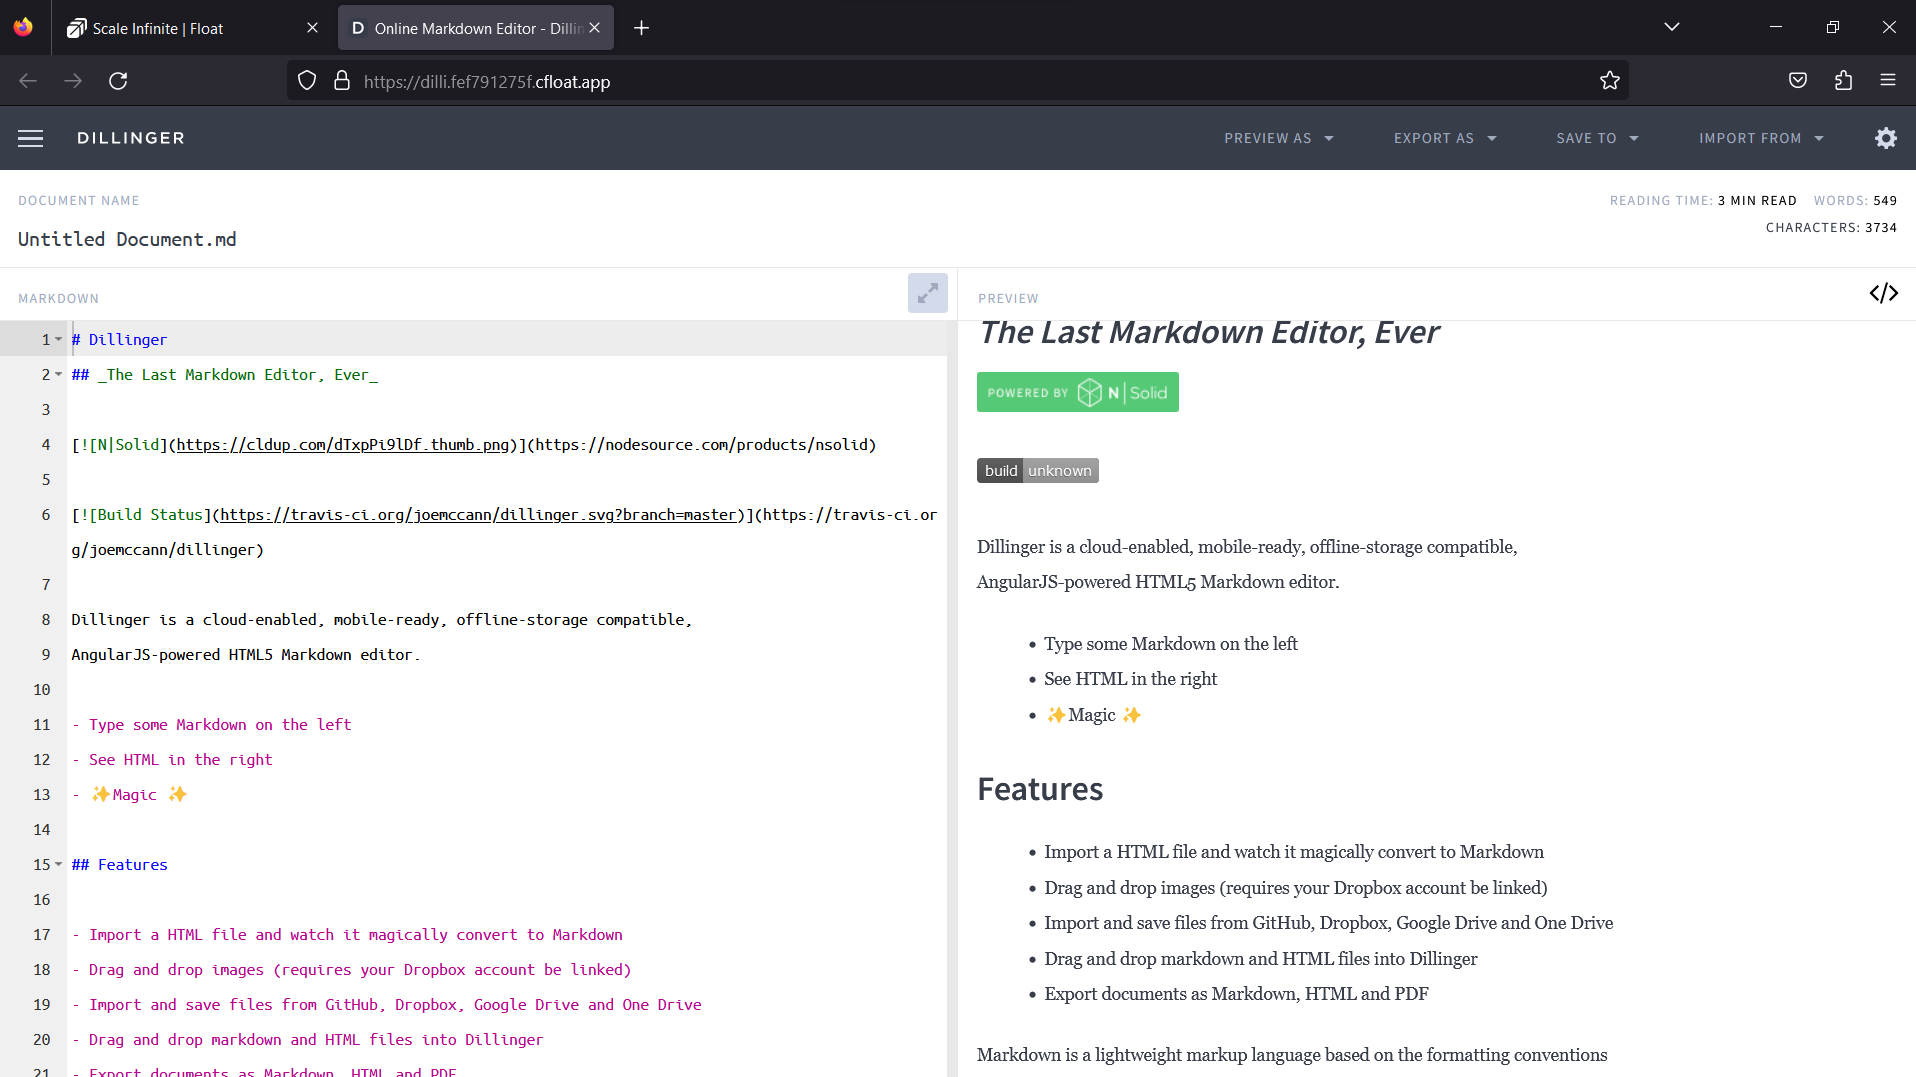Click 'Magic' bullet in preview

point(1092,715)
